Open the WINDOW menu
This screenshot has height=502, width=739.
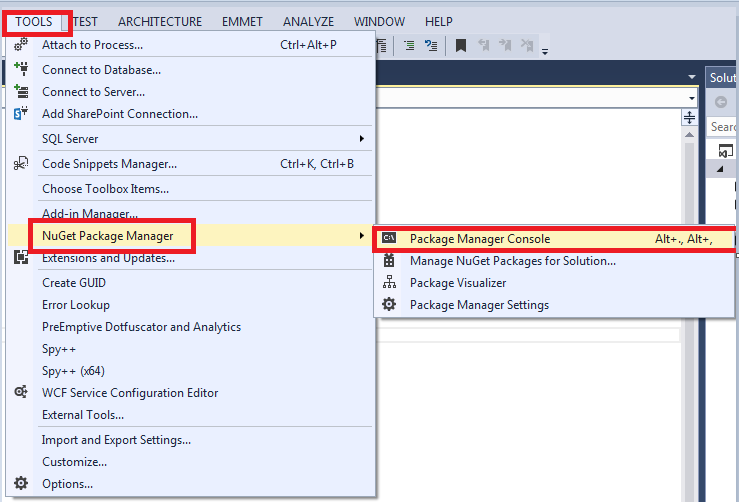tap(379, 22)
